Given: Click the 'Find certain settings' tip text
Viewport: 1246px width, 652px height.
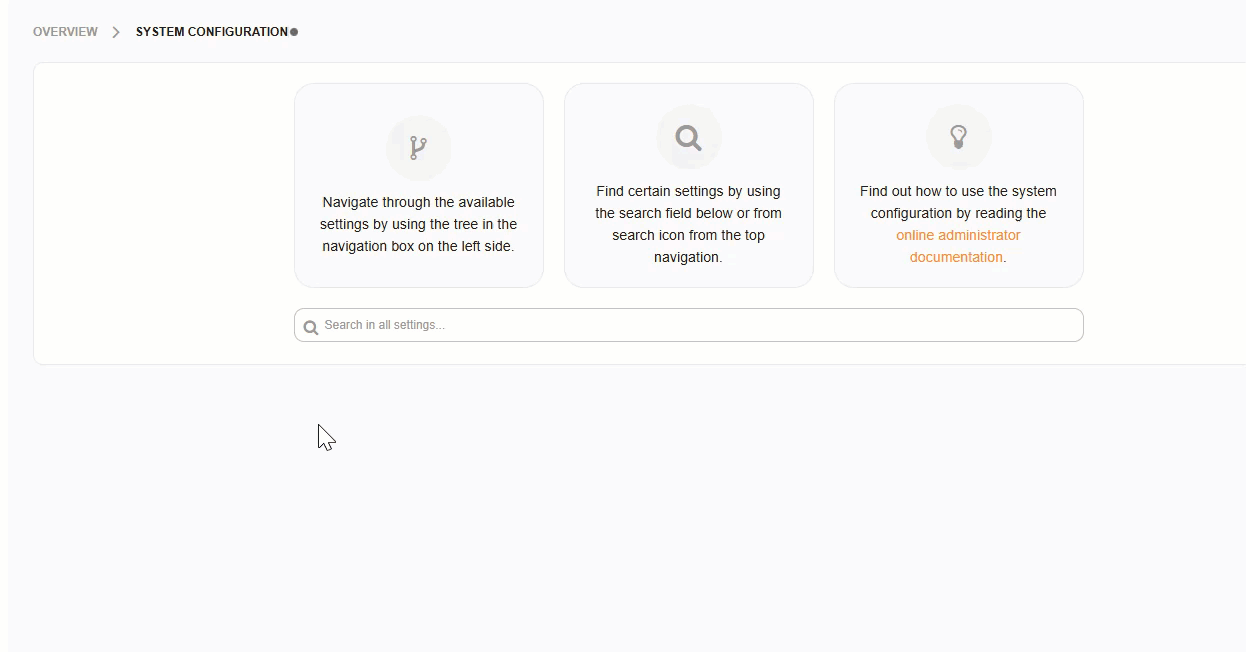Looking at the screenshot, I should tap(688, 191).
